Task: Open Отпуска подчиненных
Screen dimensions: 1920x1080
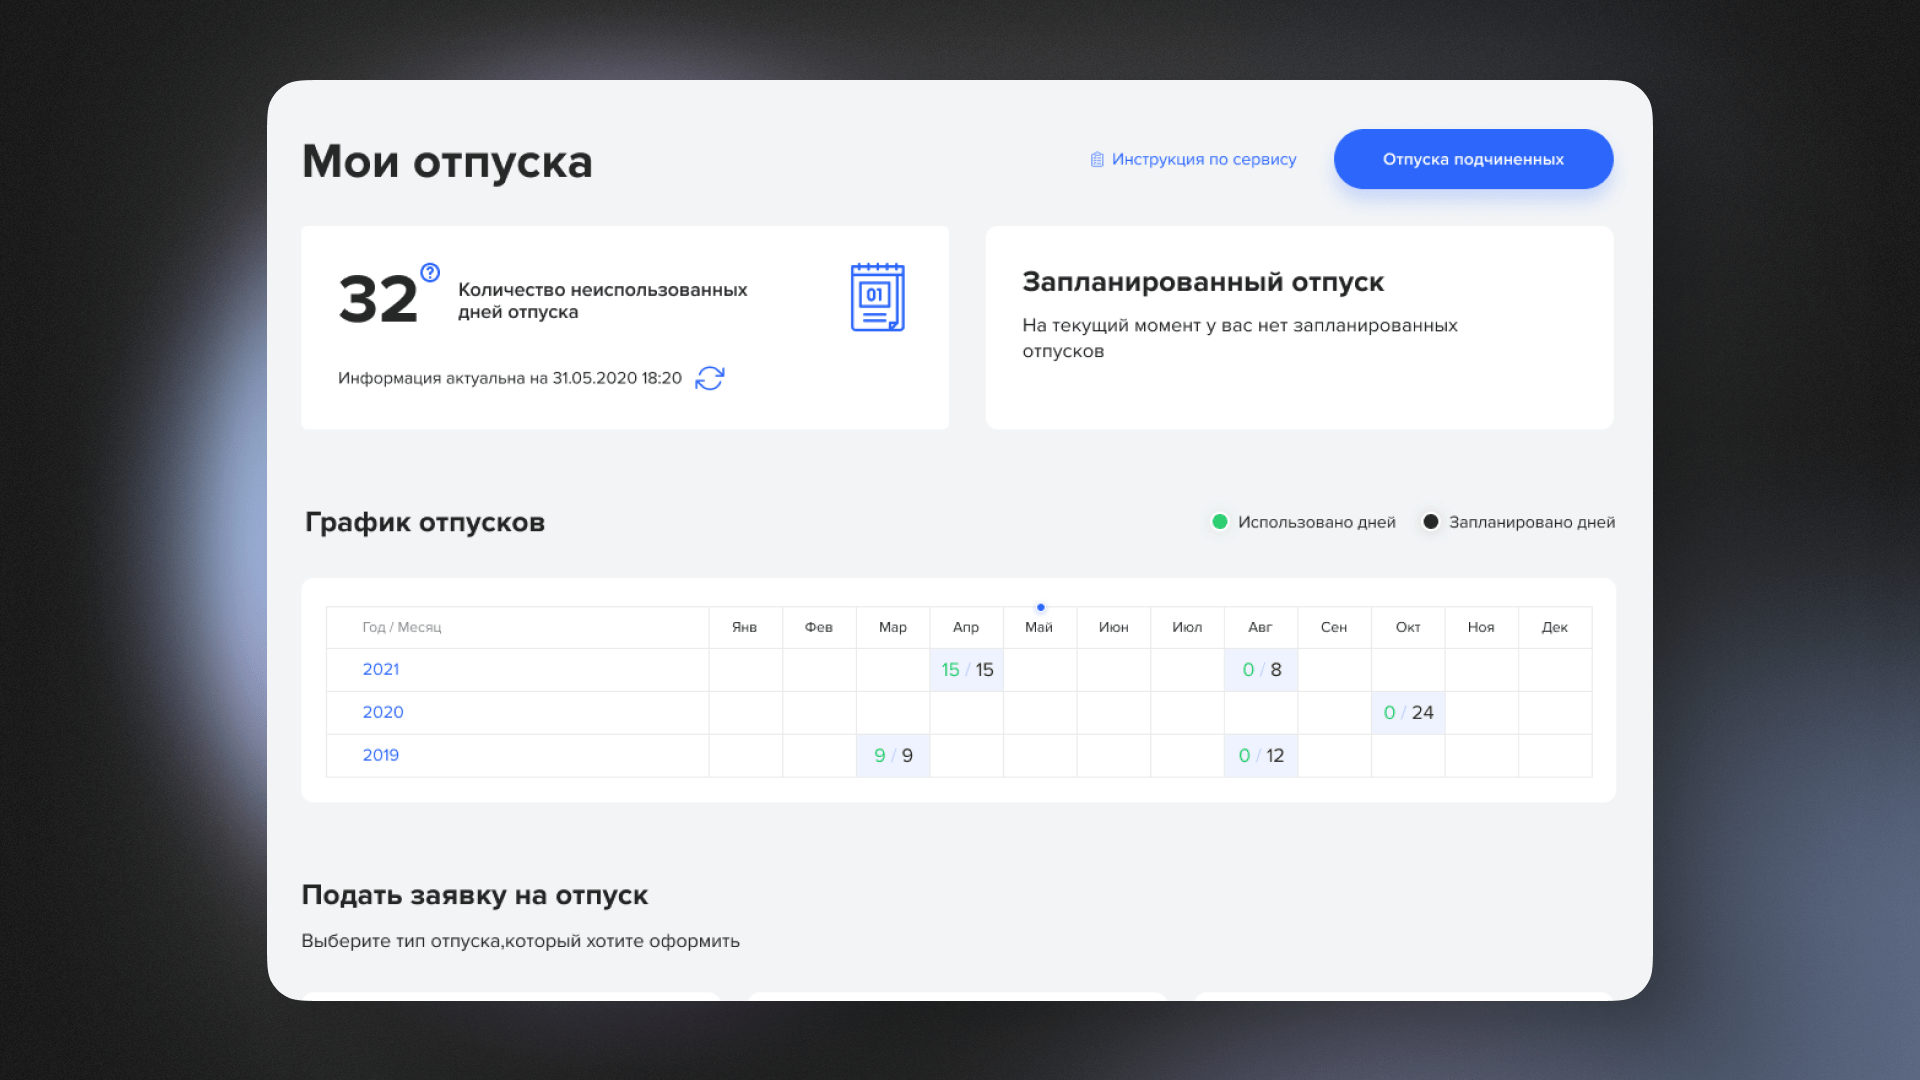Action: [x=1472, y=158]
